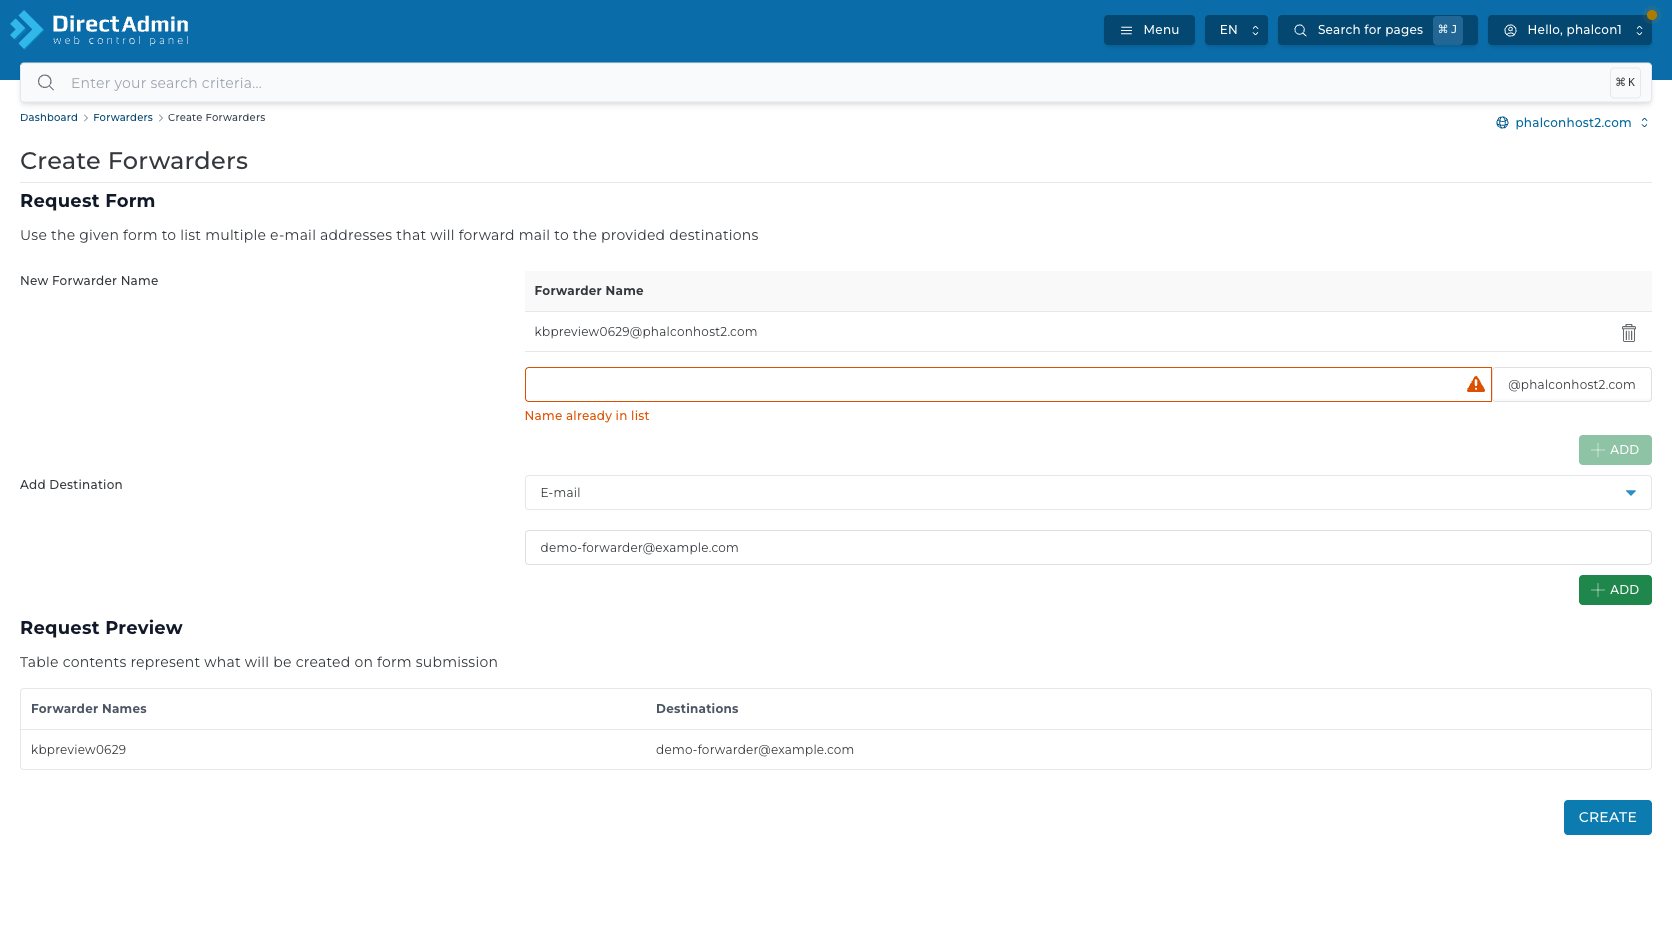Viewport: 1672px width, 941px height.
Task: Open the Hello, phalcon1 user menu
Action: [1570, 30]
